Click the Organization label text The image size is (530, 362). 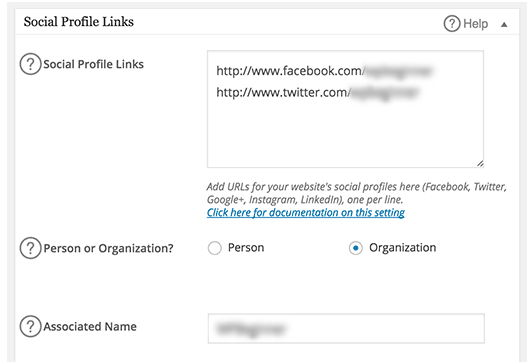[x=403, y=248]
